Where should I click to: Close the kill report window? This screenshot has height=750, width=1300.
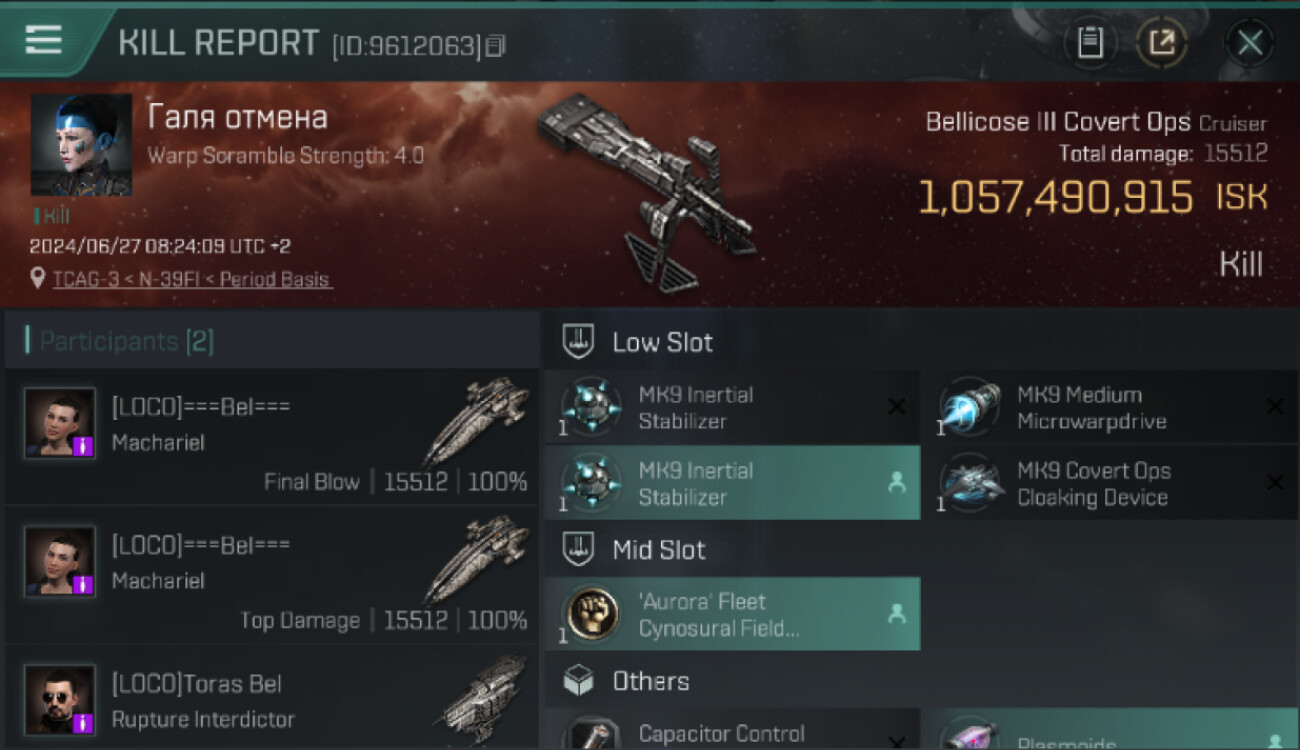coord(1250,43)
